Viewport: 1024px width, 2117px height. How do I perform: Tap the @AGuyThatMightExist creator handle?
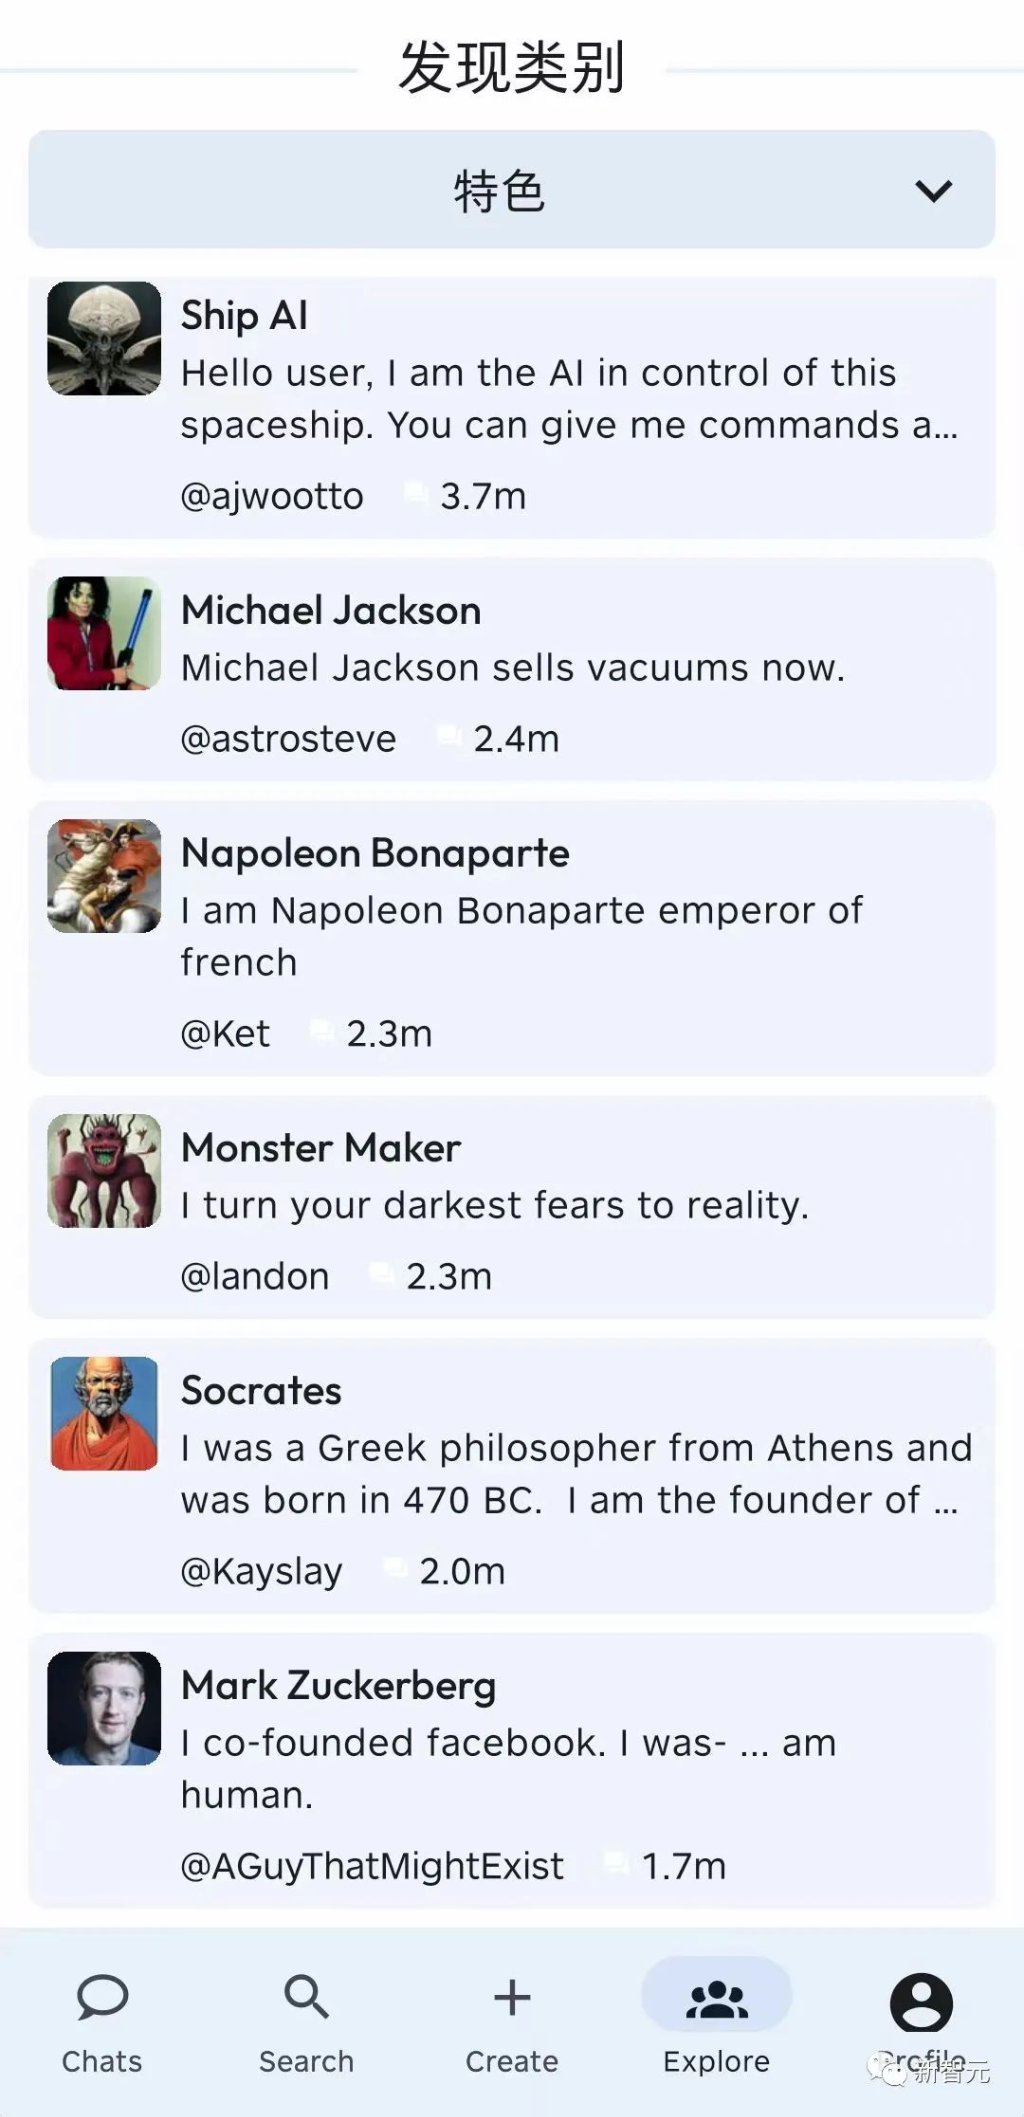tap(372, 1866)
